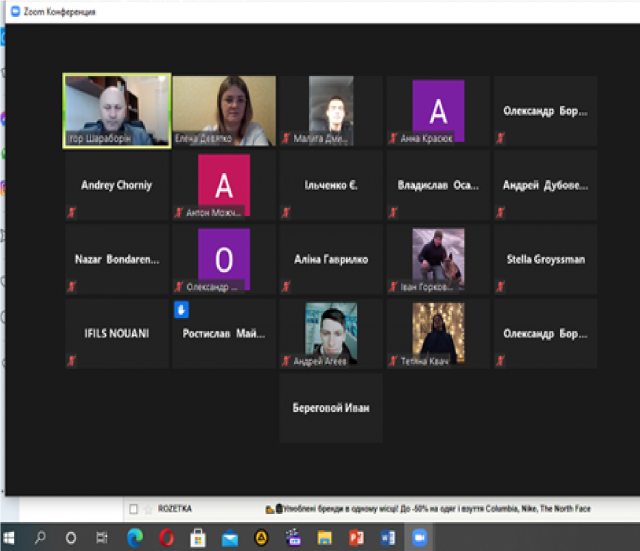
Task: Click muted mic icon on Андрей Дубове... tile
Action: click(500, 212)
